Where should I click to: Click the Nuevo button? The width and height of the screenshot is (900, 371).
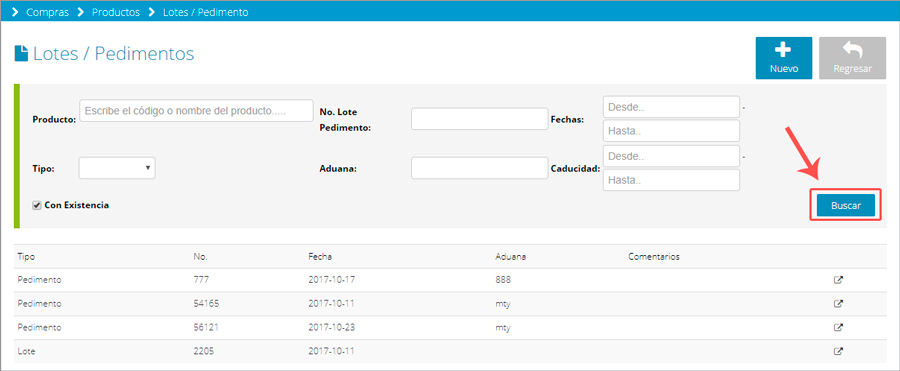[x=783, y=58]
